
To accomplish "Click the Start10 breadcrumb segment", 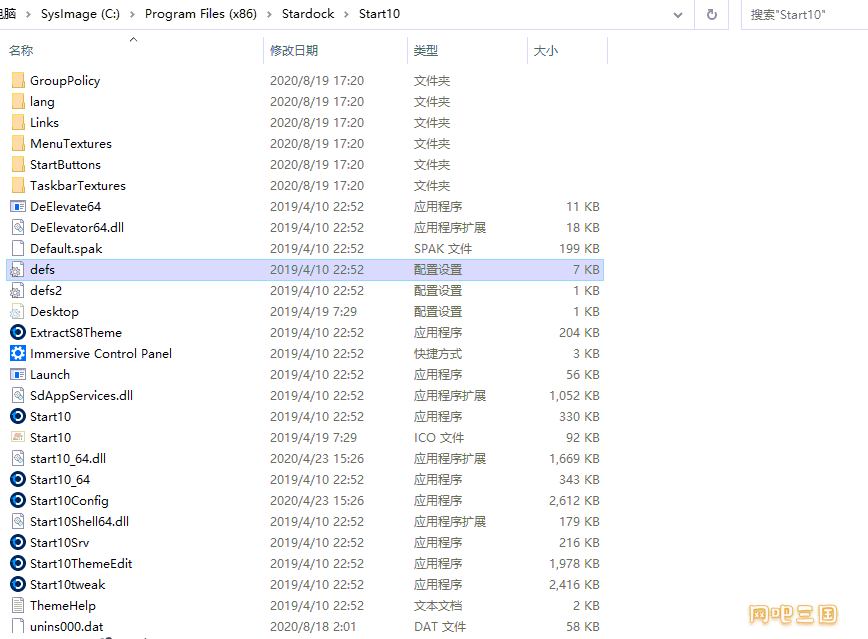I will pos(379,14).
